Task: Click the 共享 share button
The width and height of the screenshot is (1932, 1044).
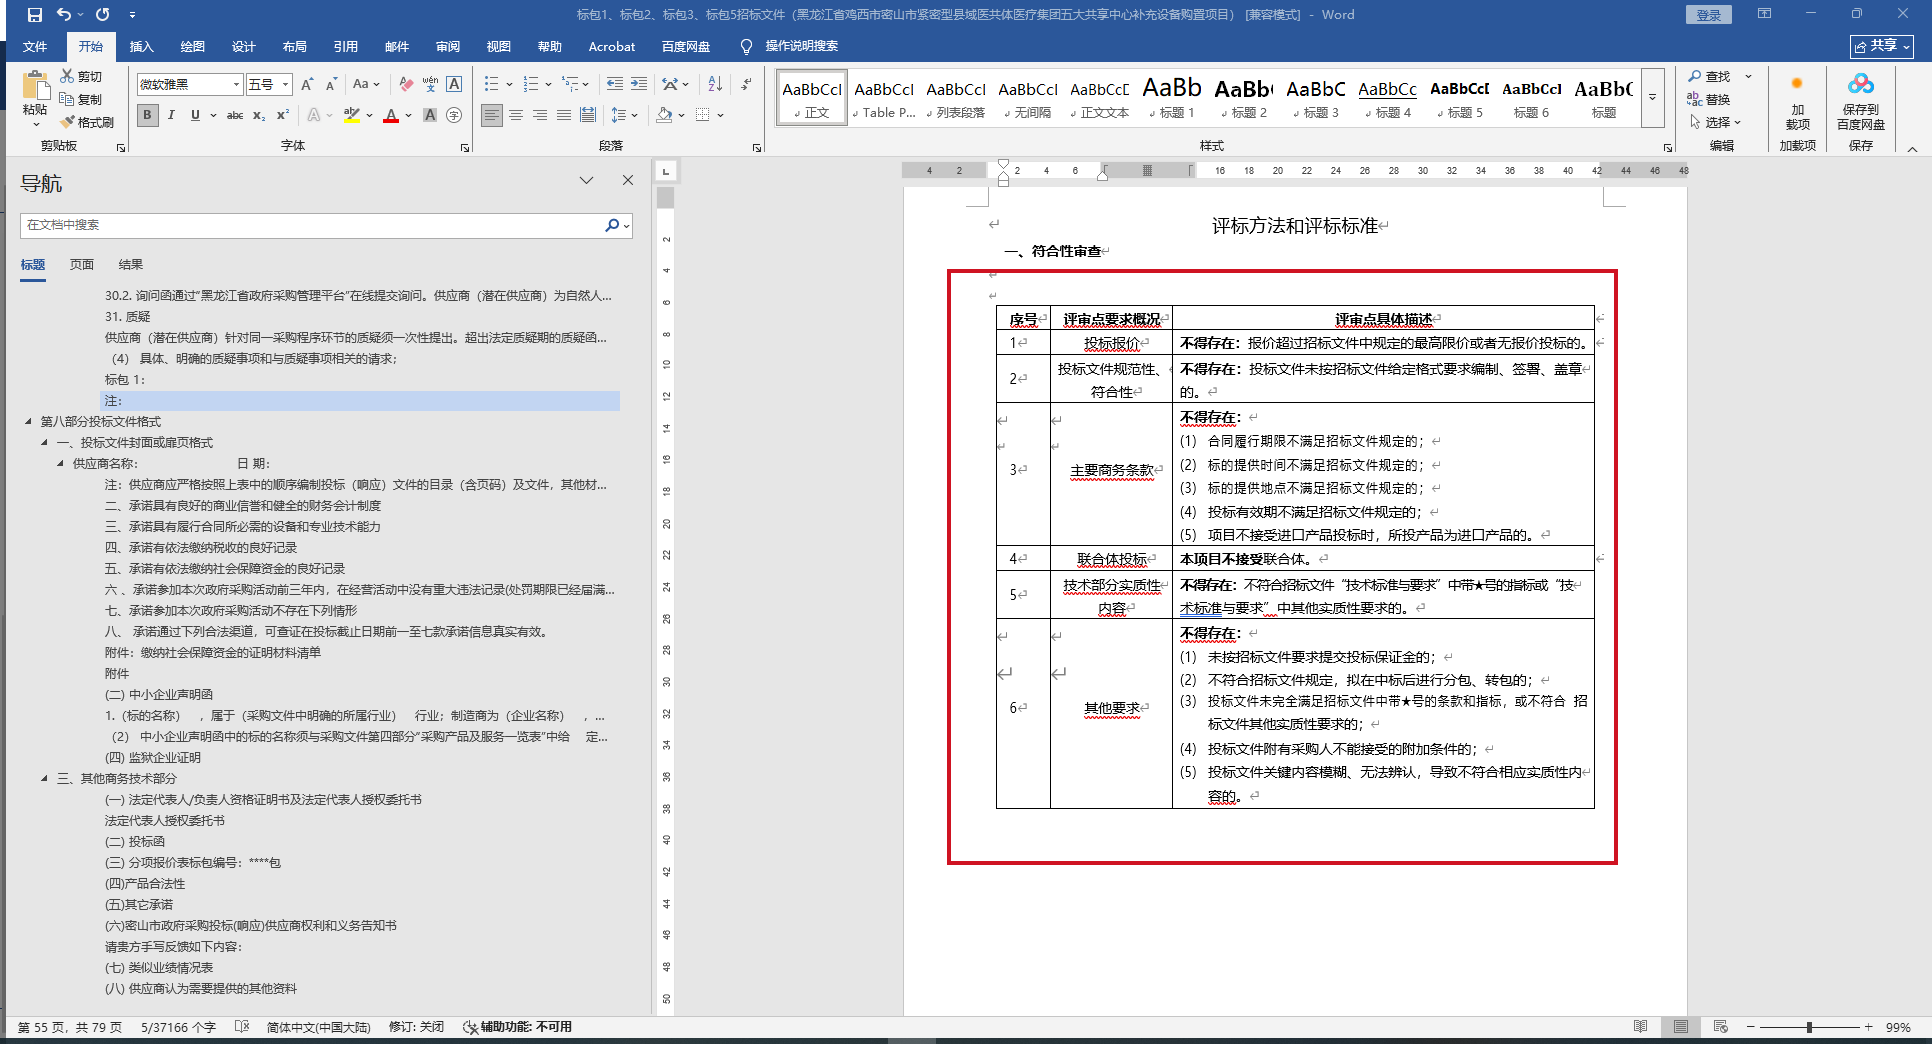Action: 1881,46
